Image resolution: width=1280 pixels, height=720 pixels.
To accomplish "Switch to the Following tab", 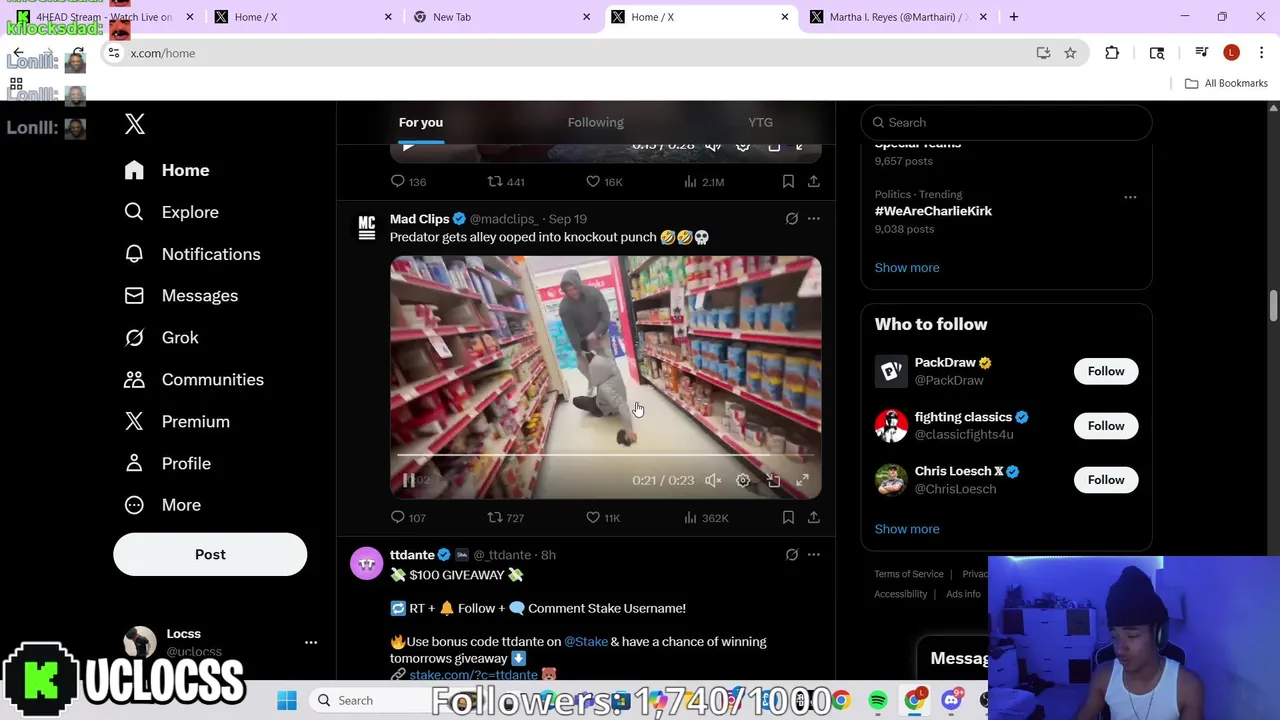I will point(596,122).
